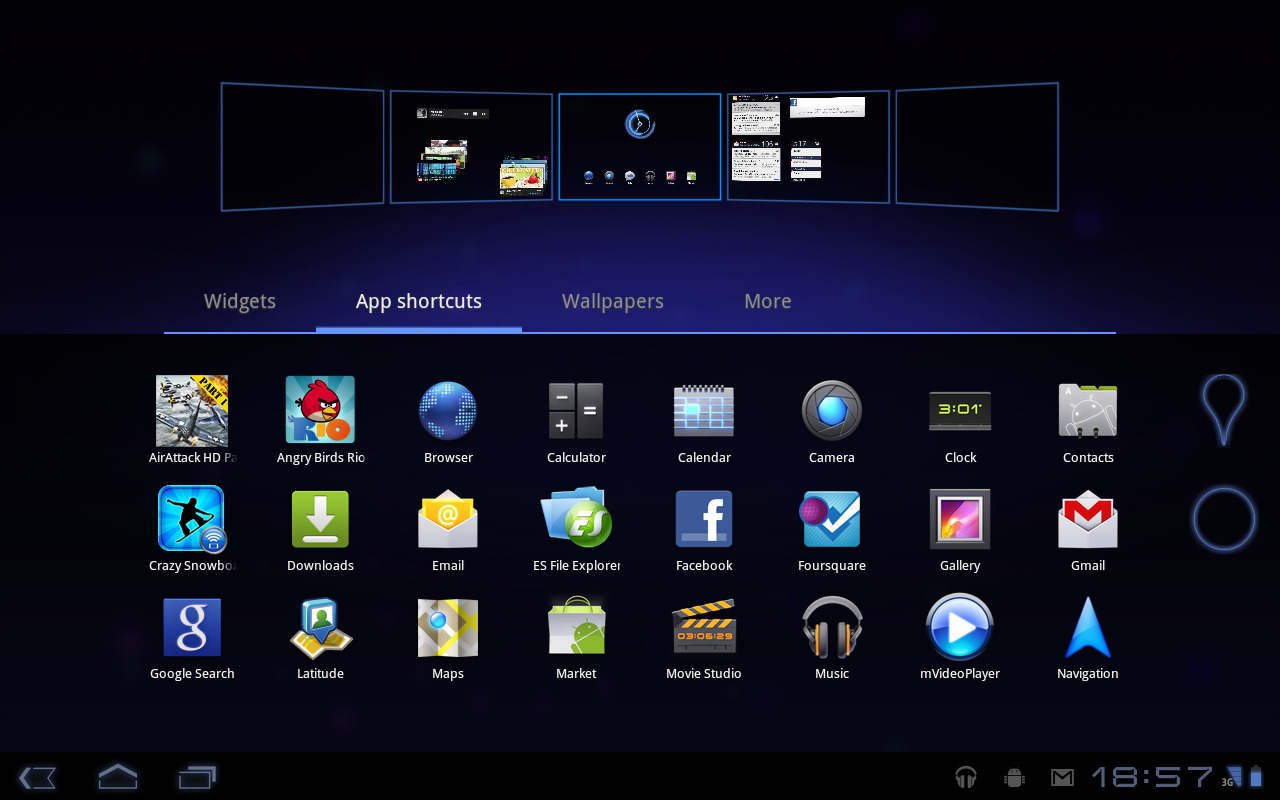Tap the battery status indicator
Image resolution: width=1280 pixels, height=800 pixels.
click(x=1256, y=776)
